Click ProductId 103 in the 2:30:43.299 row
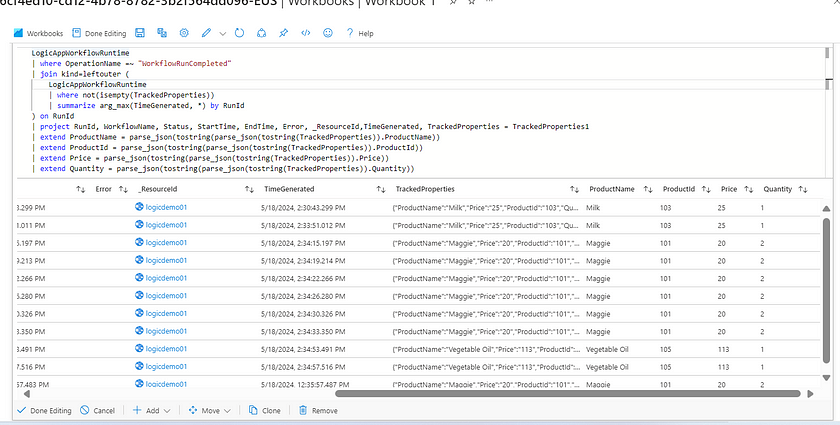 pyautogui.click(x=665, y=208)
